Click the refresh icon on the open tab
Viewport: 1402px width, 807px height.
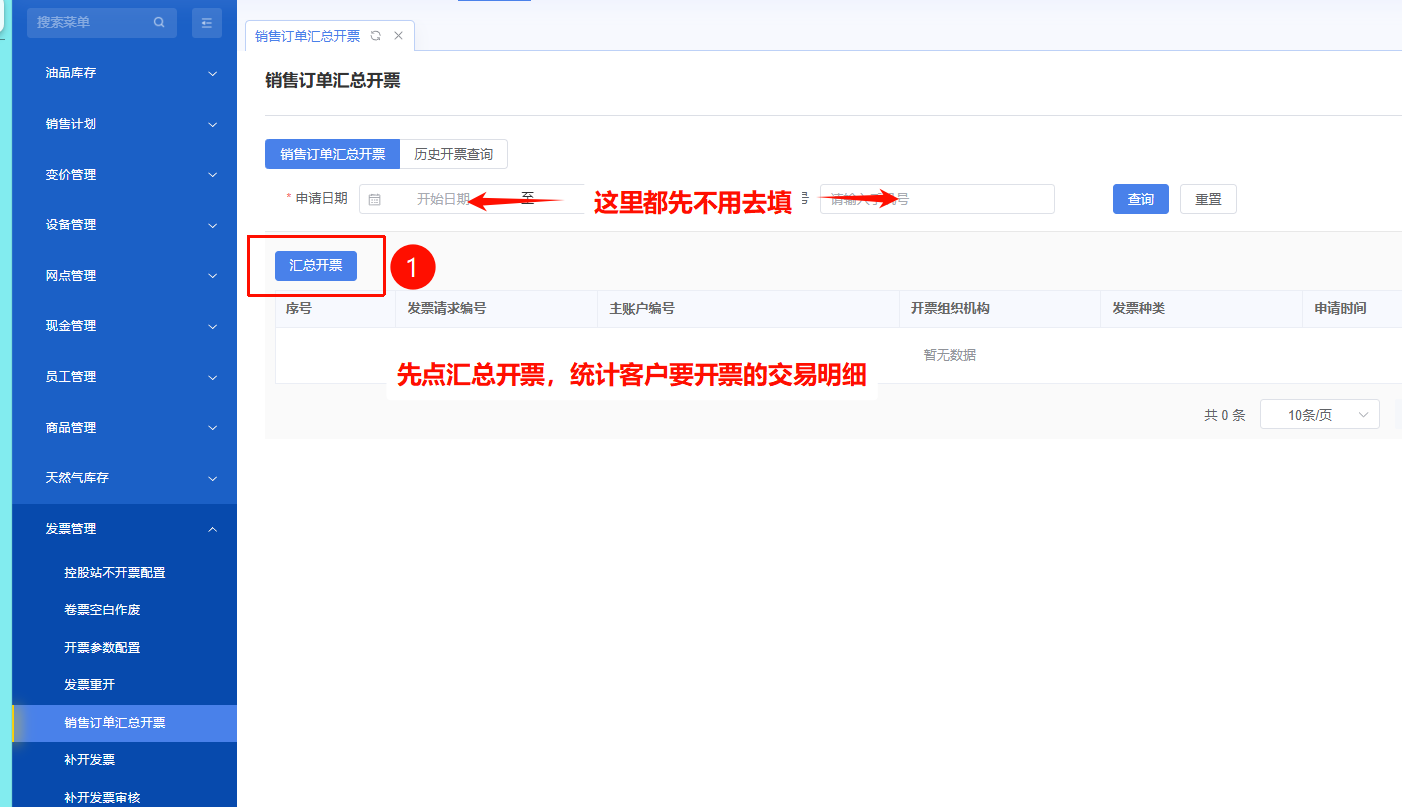click(376, 36)
